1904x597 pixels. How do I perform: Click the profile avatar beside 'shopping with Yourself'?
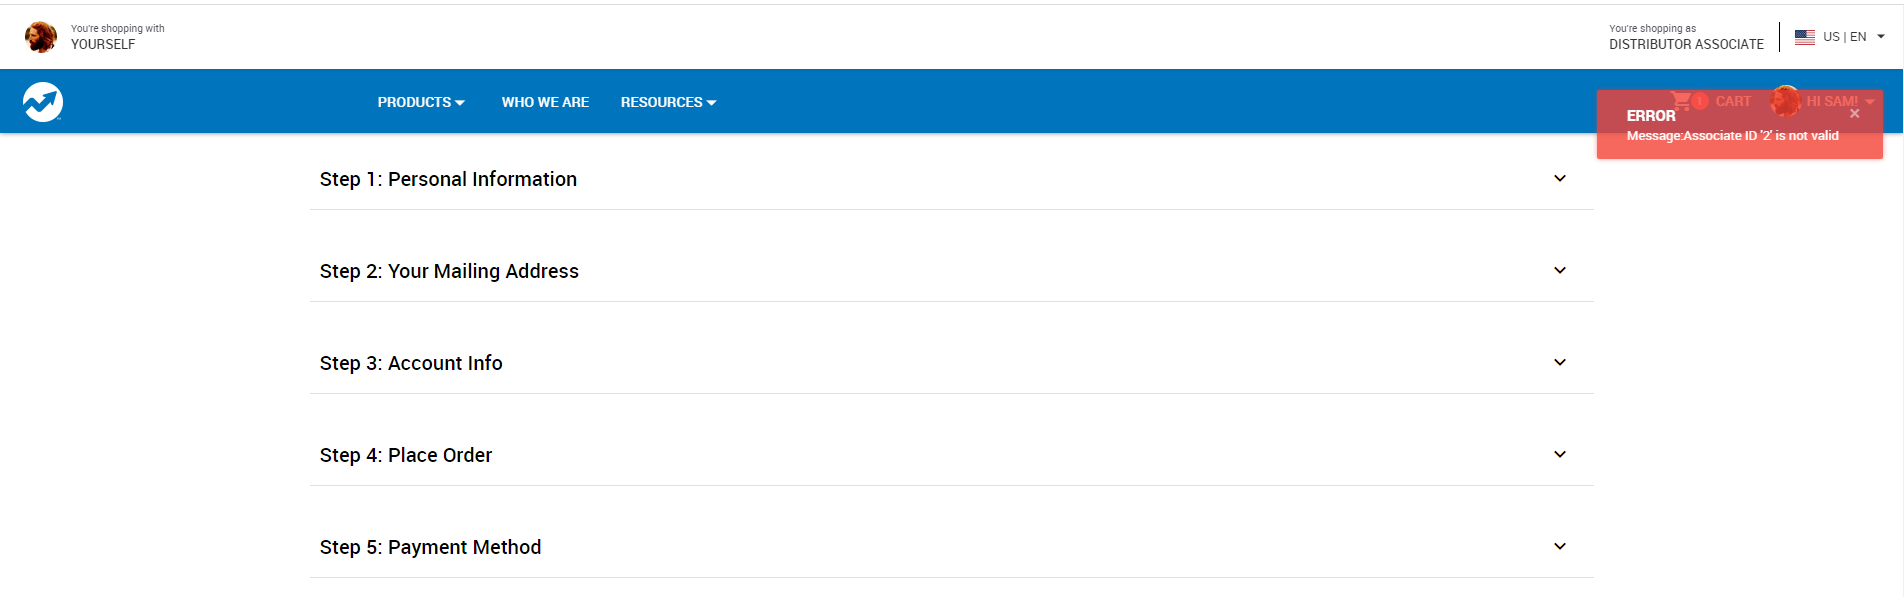(41, 37)
